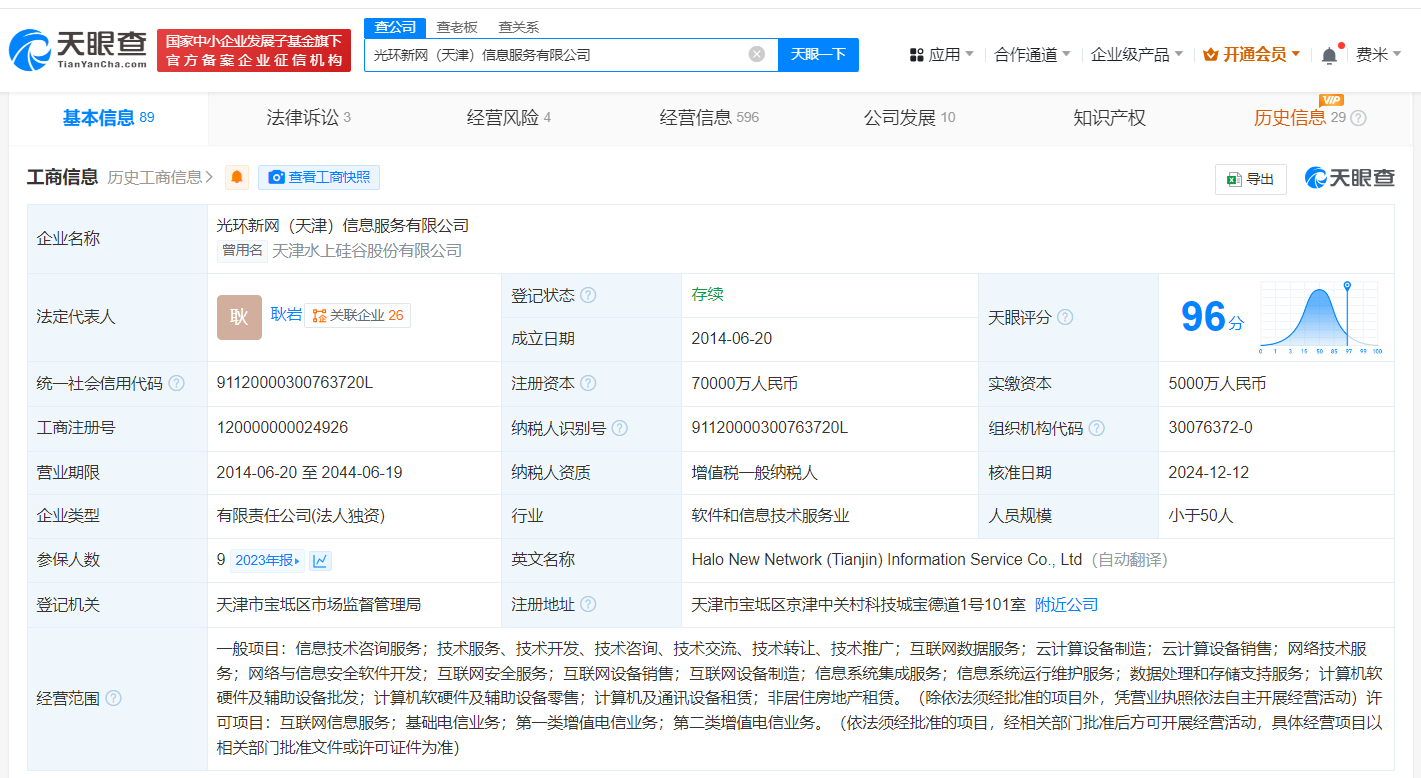Click the 有限责任公司(法人独资) company type
This screenshot has width=1421, height=778.
point(301,516)
